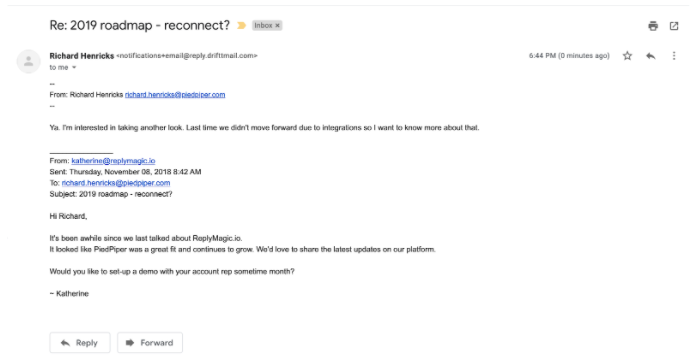
Task: Click the Reply button below the message
Action: click(x=80, y=342)
